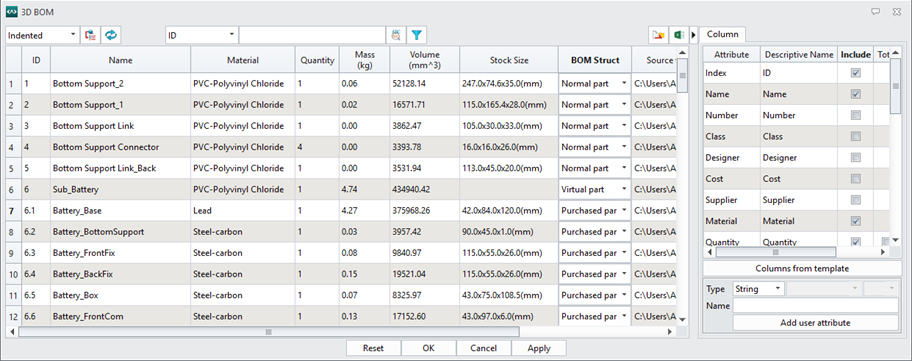Click the BOM table scroll down arrow
Screen dimensions: 912x361
click(683, 319)
